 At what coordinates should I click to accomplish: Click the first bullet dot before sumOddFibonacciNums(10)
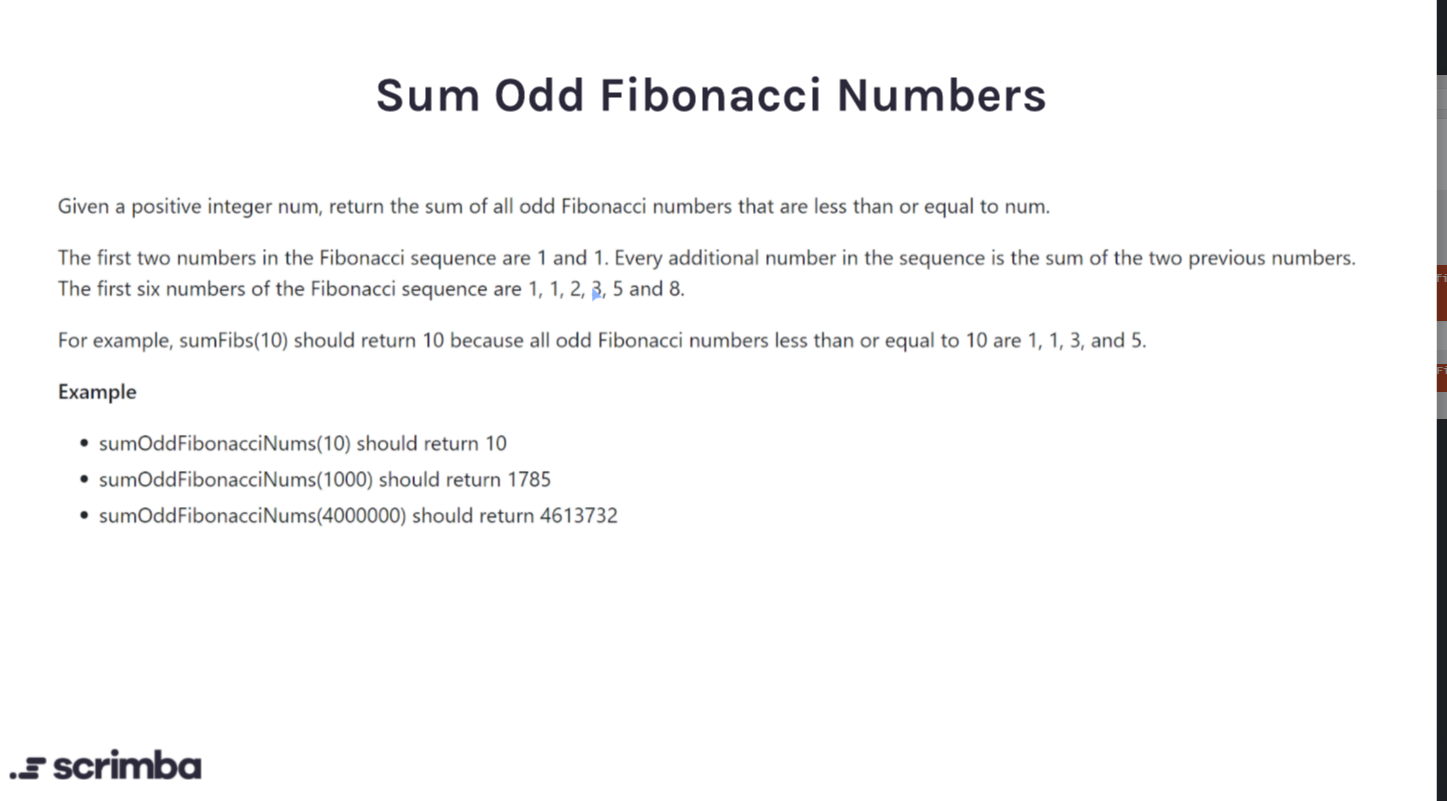point(84,444)
